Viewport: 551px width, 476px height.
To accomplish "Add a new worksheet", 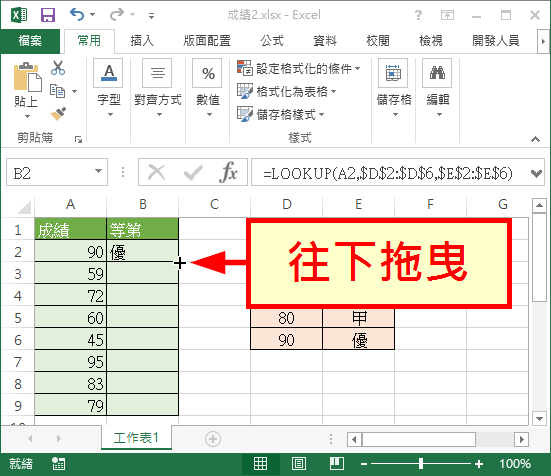I will click(213, 438).
